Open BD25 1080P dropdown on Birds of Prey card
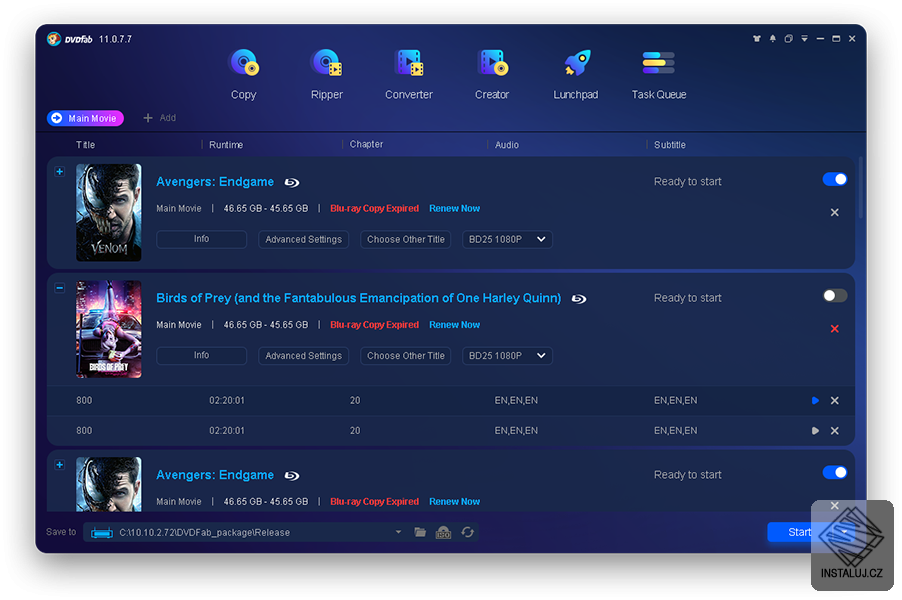This screenshot has height=600, width=902. click(507, 356)
